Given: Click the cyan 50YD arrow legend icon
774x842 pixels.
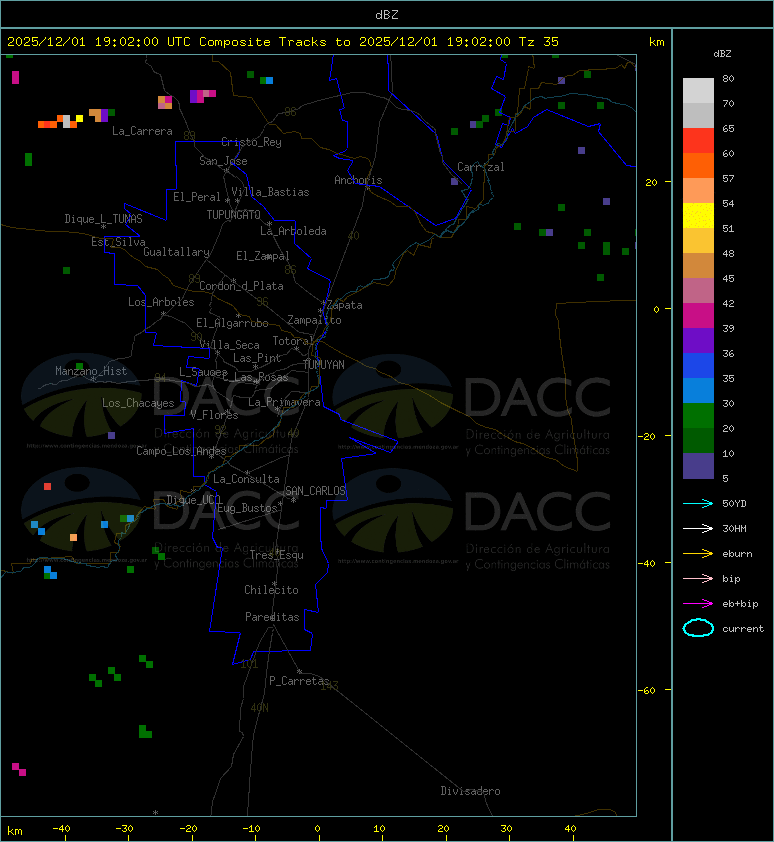Looking at the screenshot, I should pos(698,503).
